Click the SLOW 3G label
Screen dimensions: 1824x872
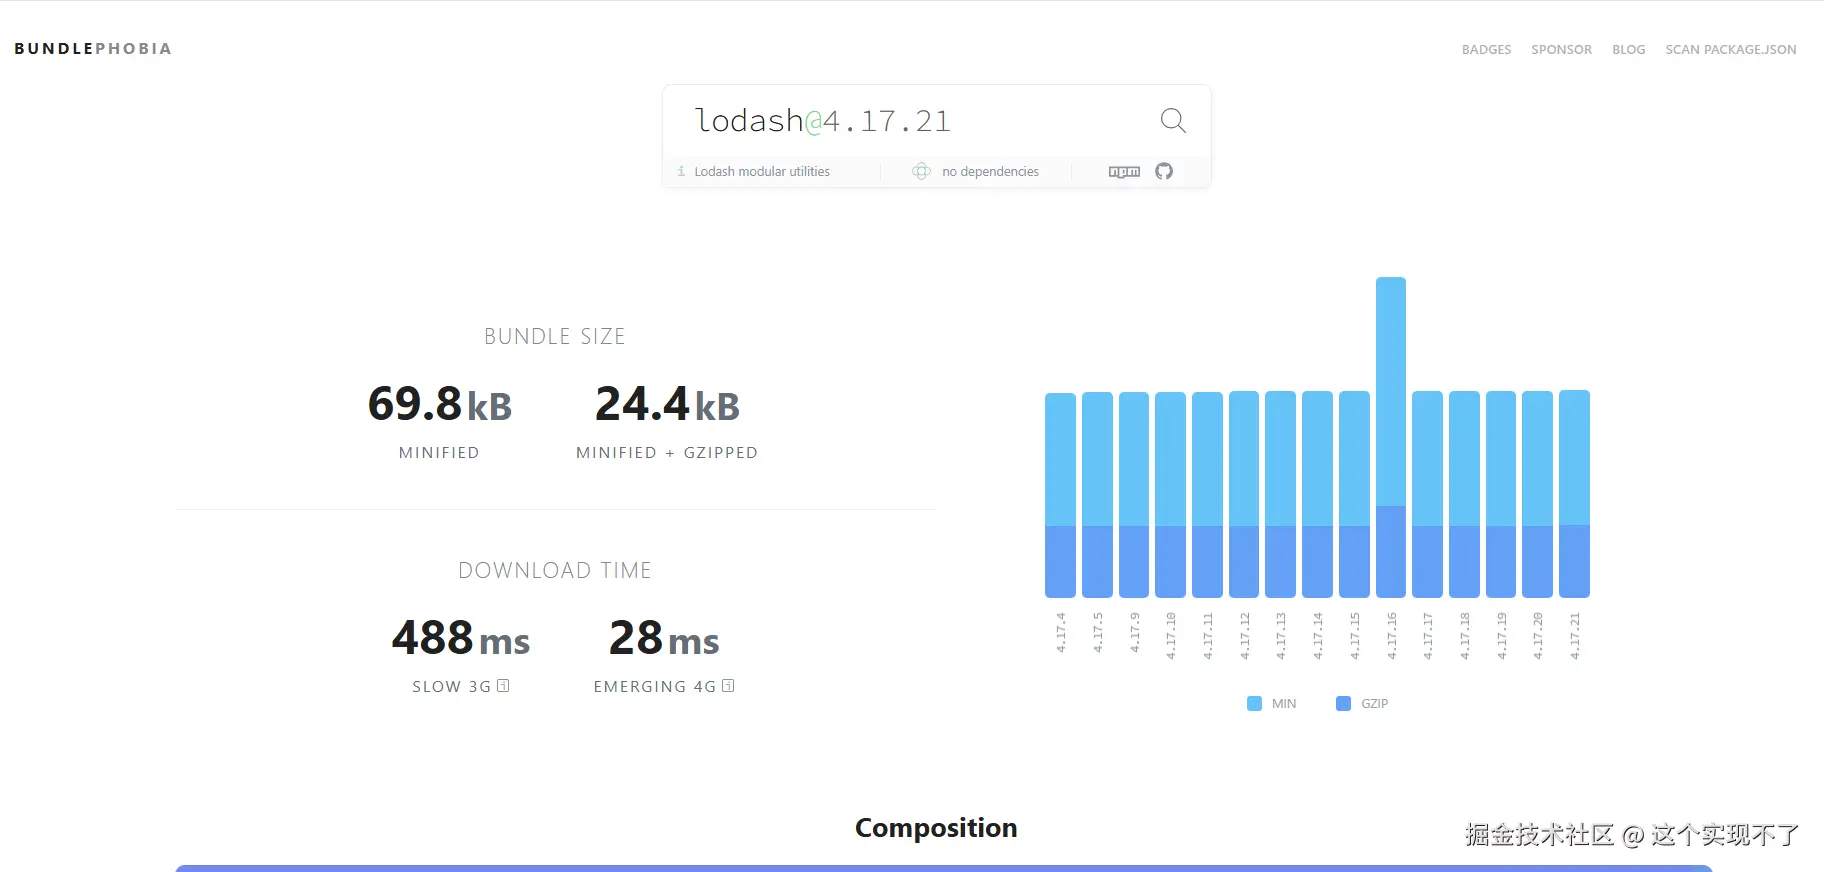(452, 686)
